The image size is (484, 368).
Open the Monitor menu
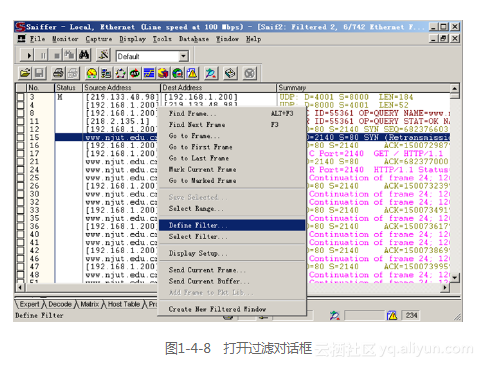pyautogui.click(x=65, y=39)
